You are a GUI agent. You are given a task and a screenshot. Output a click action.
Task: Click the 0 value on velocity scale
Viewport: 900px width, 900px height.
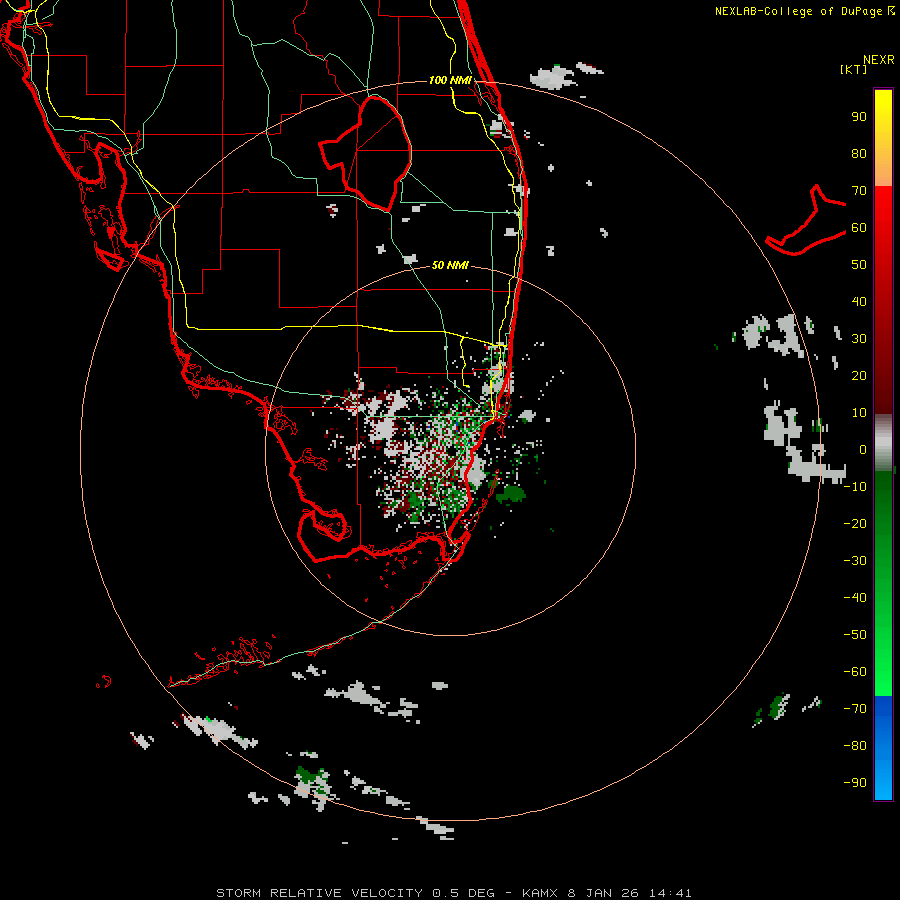(863, 449)
